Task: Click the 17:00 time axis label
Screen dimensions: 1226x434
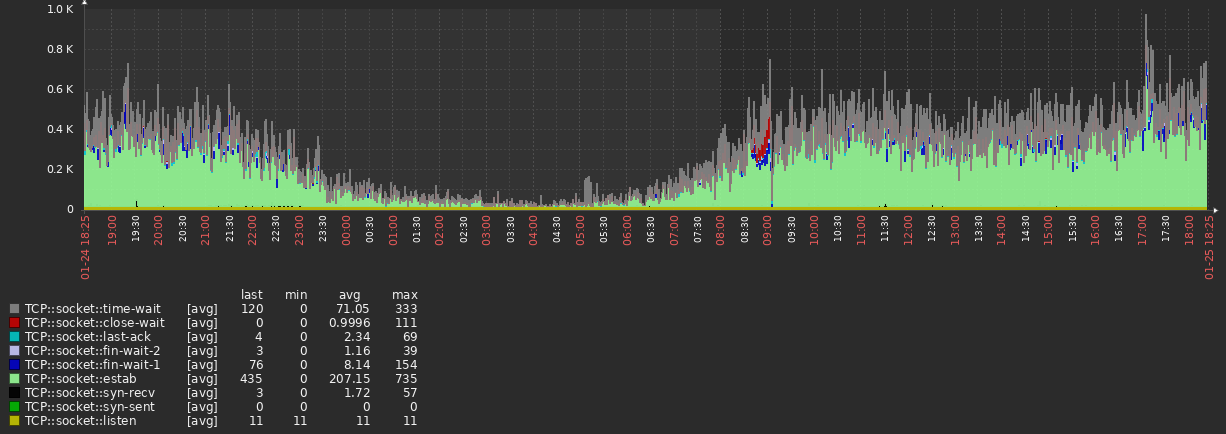Action: click(x=1142, y=229)
